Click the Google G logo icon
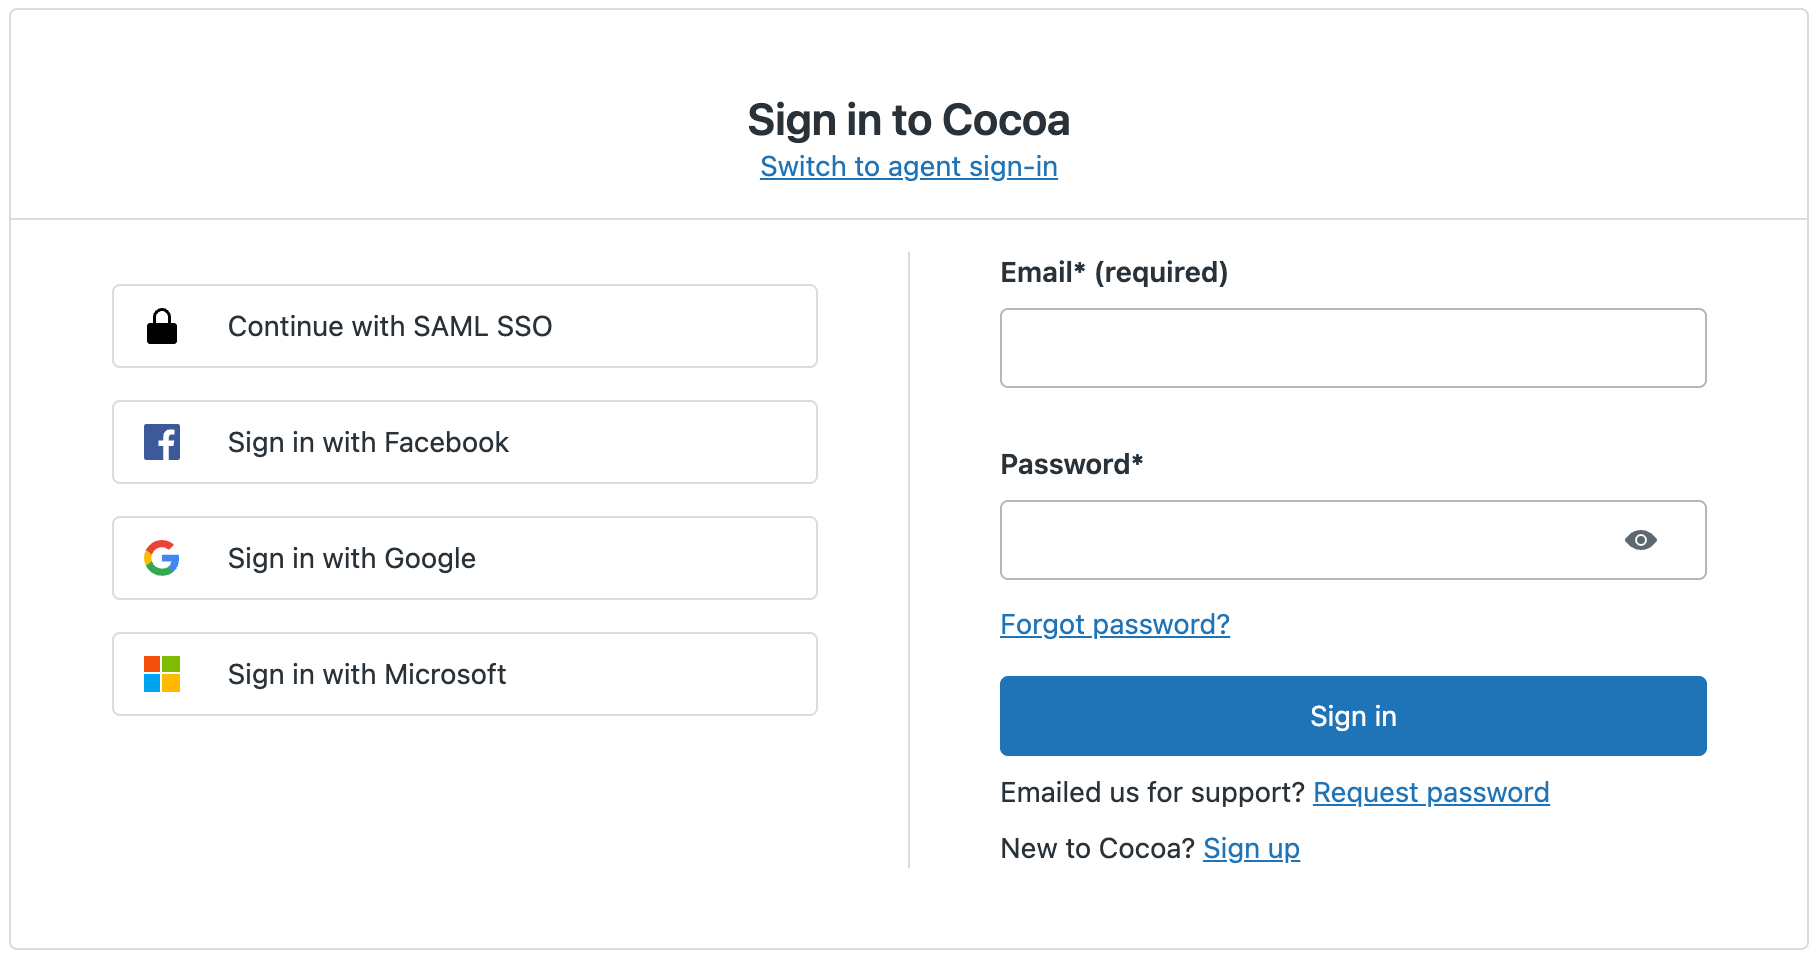The width and height of the screenshot is (1818, 958). tap(162, 558)
